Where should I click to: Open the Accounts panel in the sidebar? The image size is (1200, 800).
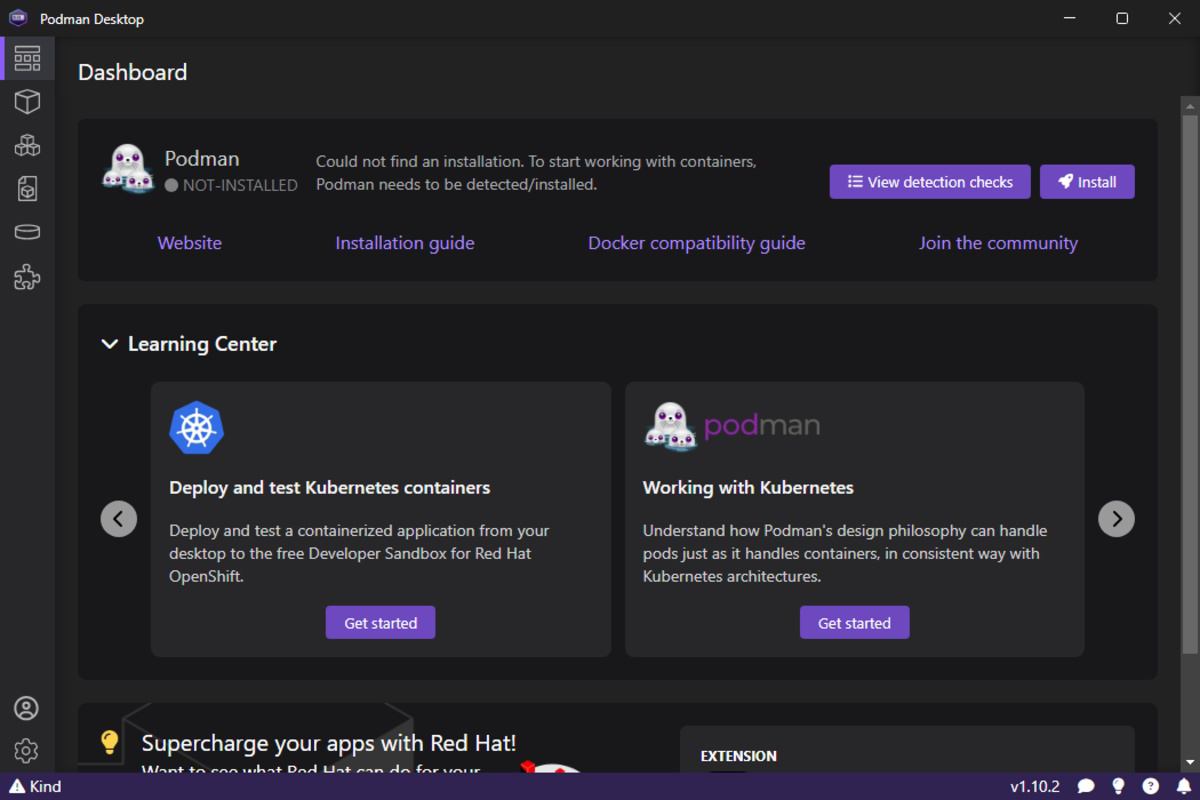[27, 708]
